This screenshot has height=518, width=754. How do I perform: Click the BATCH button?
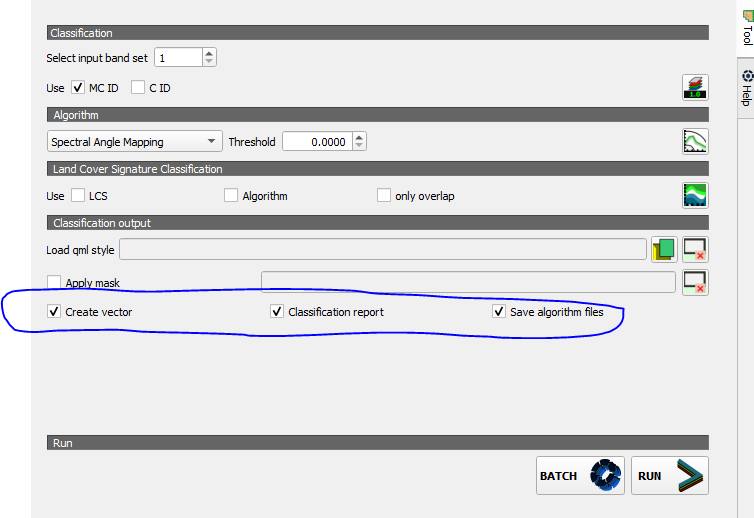pyautogui.click(x=580, y=476)
